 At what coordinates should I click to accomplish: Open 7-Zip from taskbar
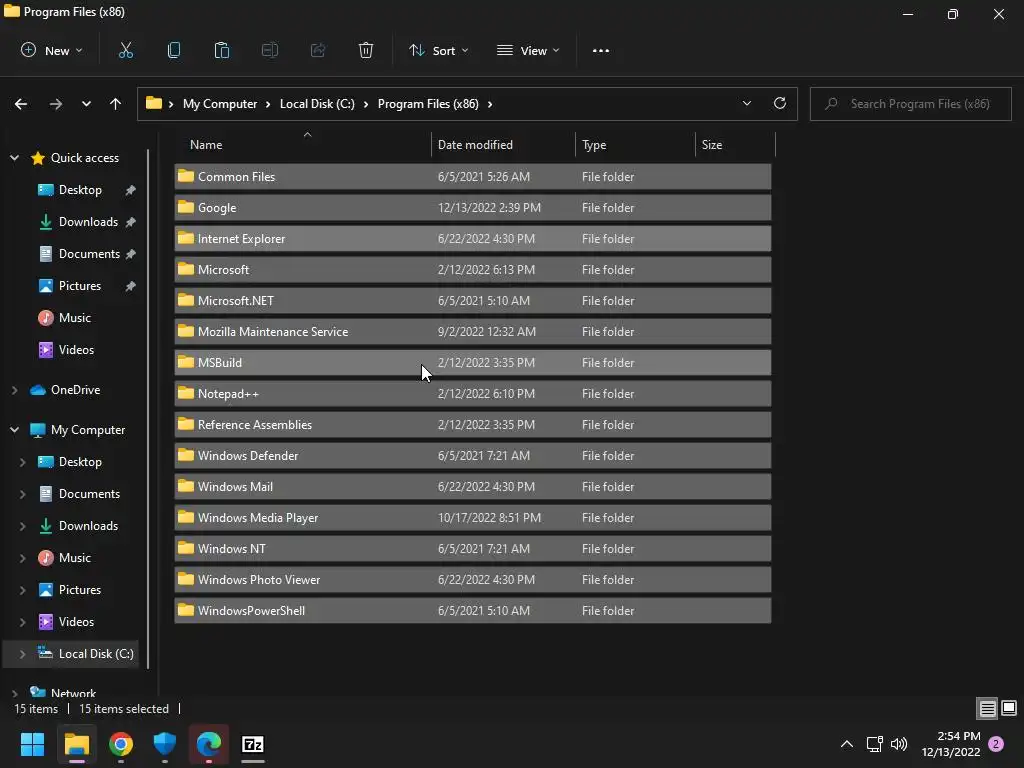point(253,744)
